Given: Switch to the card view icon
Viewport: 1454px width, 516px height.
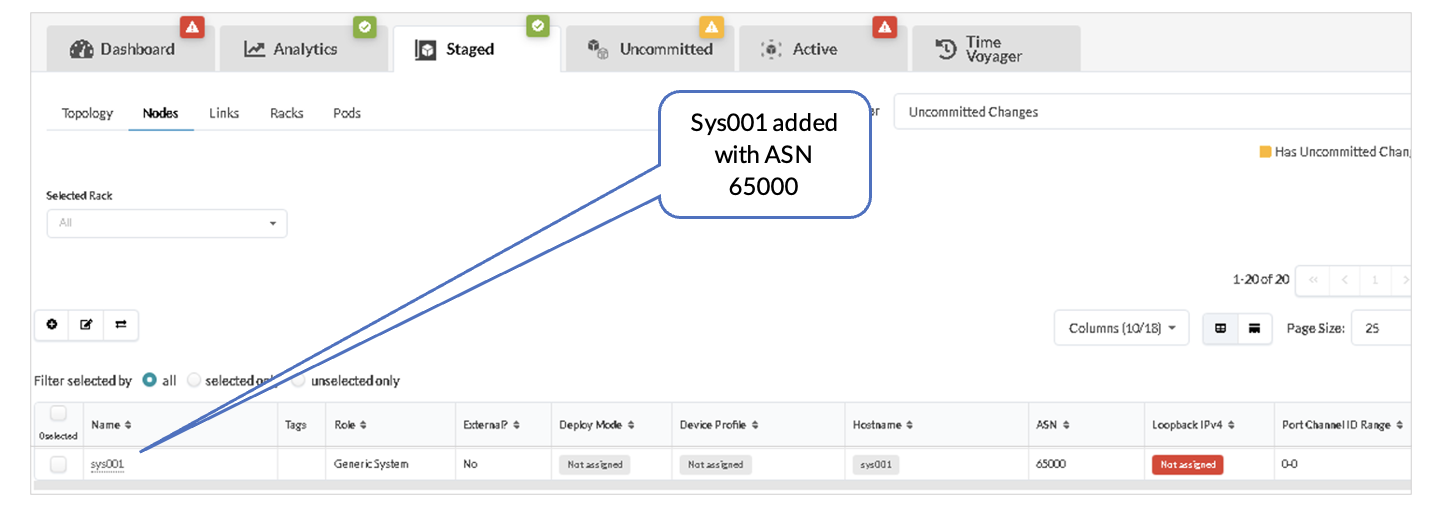Looking at the screenshot, I should (x=1254, y=328).
